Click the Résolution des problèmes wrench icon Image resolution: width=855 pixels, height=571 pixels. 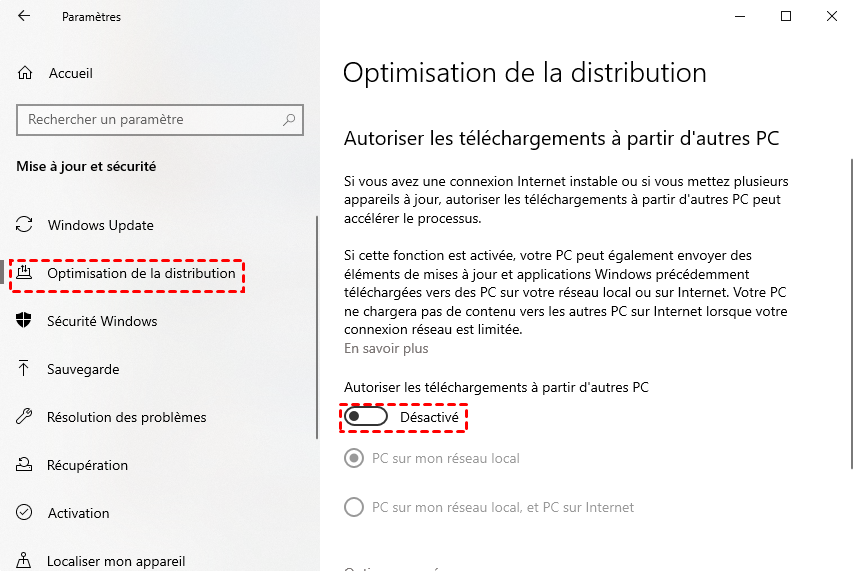(25, 417)
